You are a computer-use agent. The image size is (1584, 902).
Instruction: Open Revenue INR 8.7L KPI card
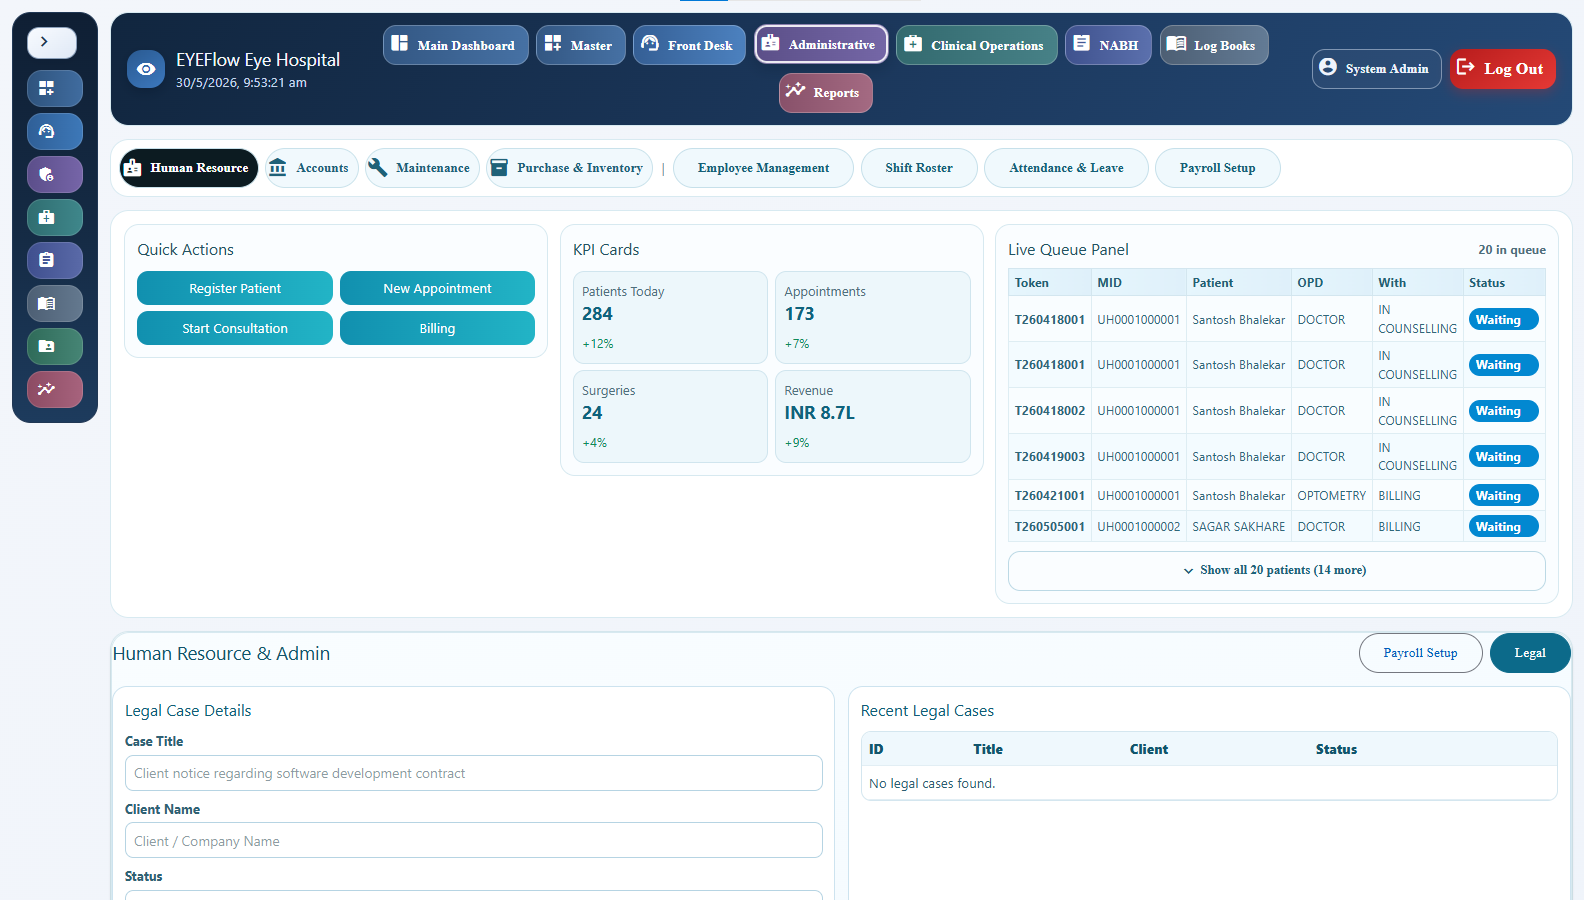click(873, 416)
